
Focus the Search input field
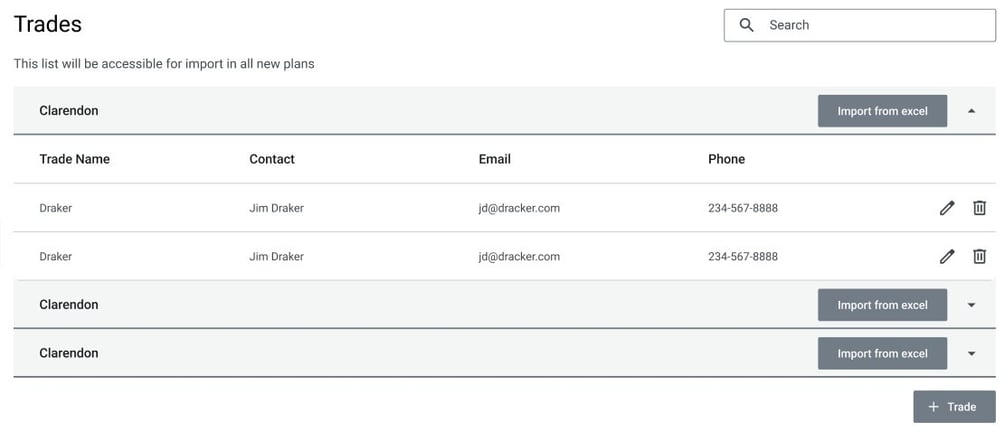(x=860, y=25)
